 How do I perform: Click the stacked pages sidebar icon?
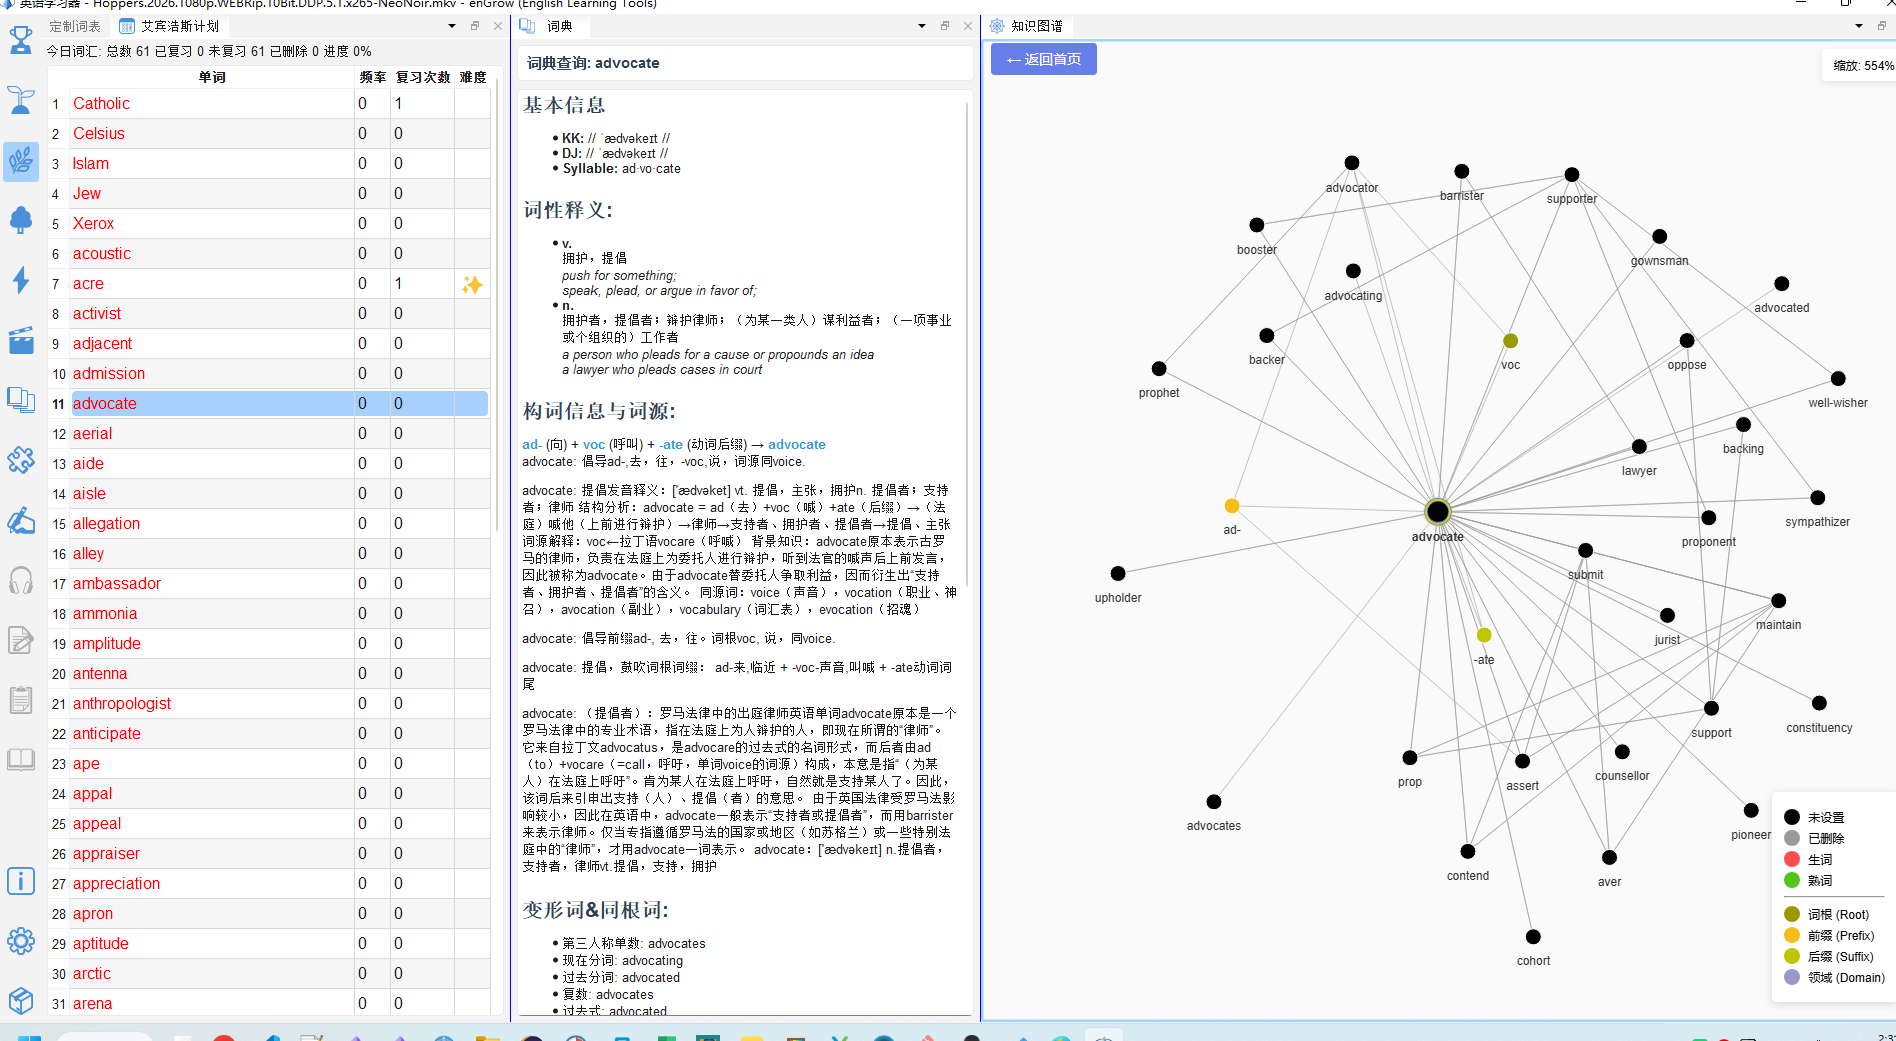(20, 400)
